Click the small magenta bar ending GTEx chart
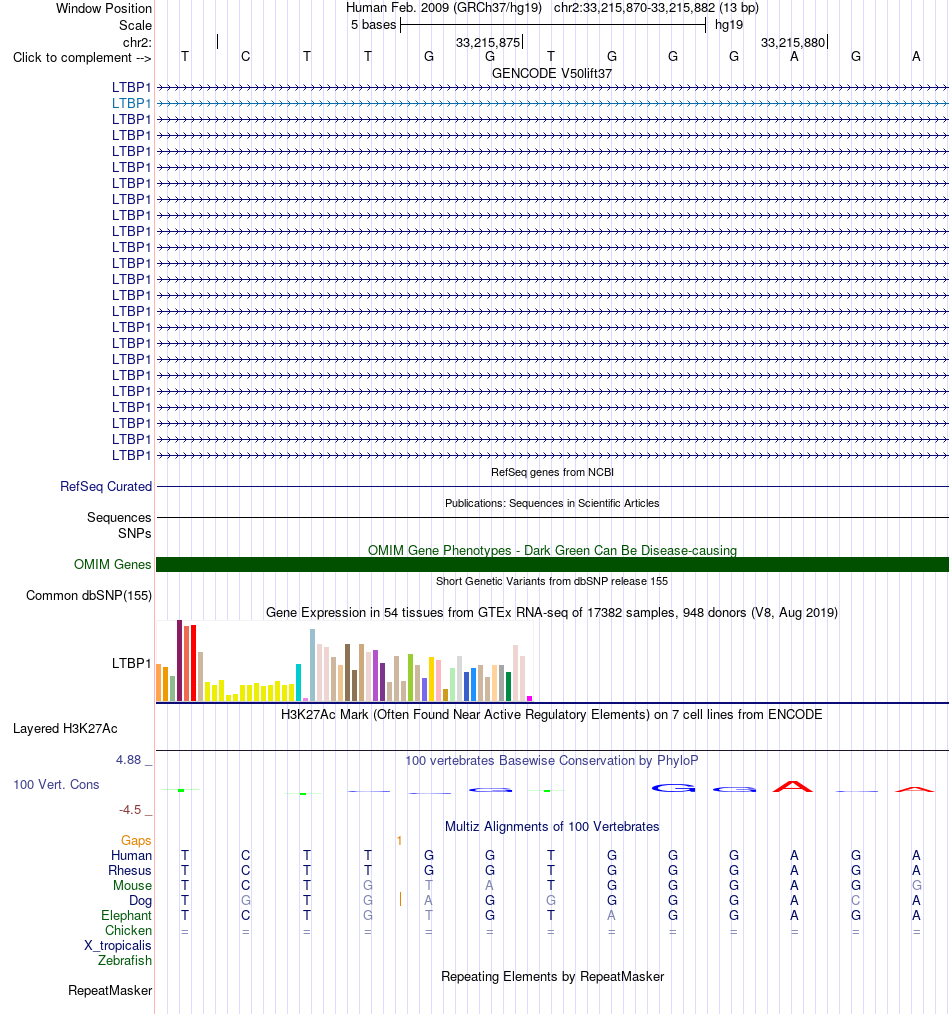 coord(530,698)
